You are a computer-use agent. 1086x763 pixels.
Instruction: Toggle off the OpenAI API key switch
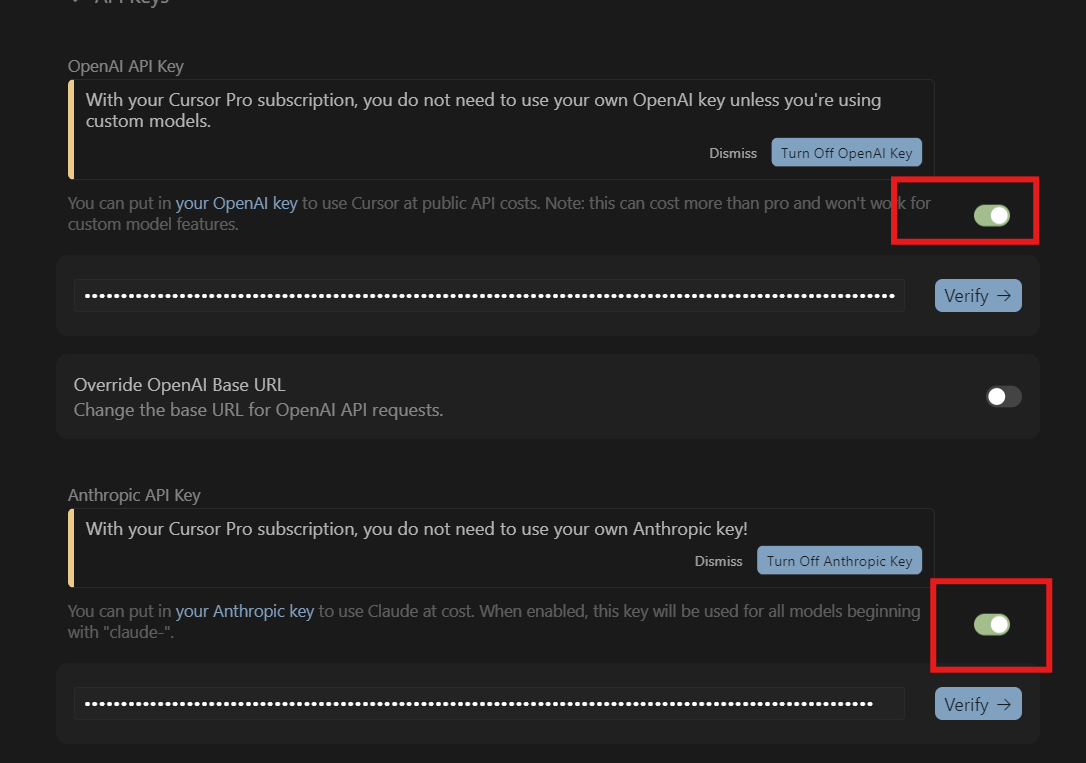tap(992, 215)
